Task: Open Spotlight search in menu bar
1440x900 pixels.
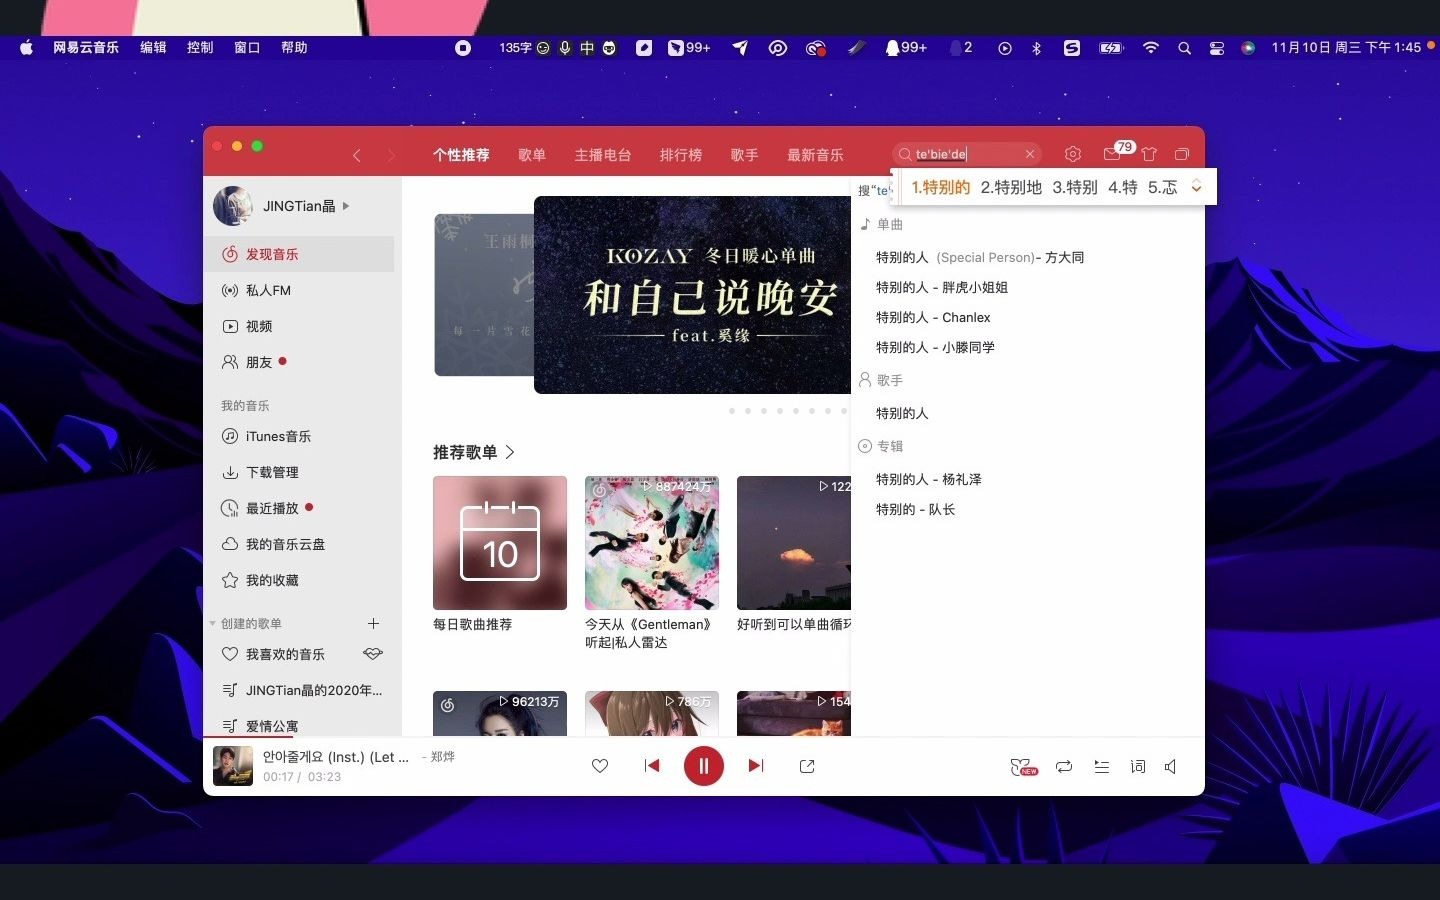Action: click(x=1184, y=48)
